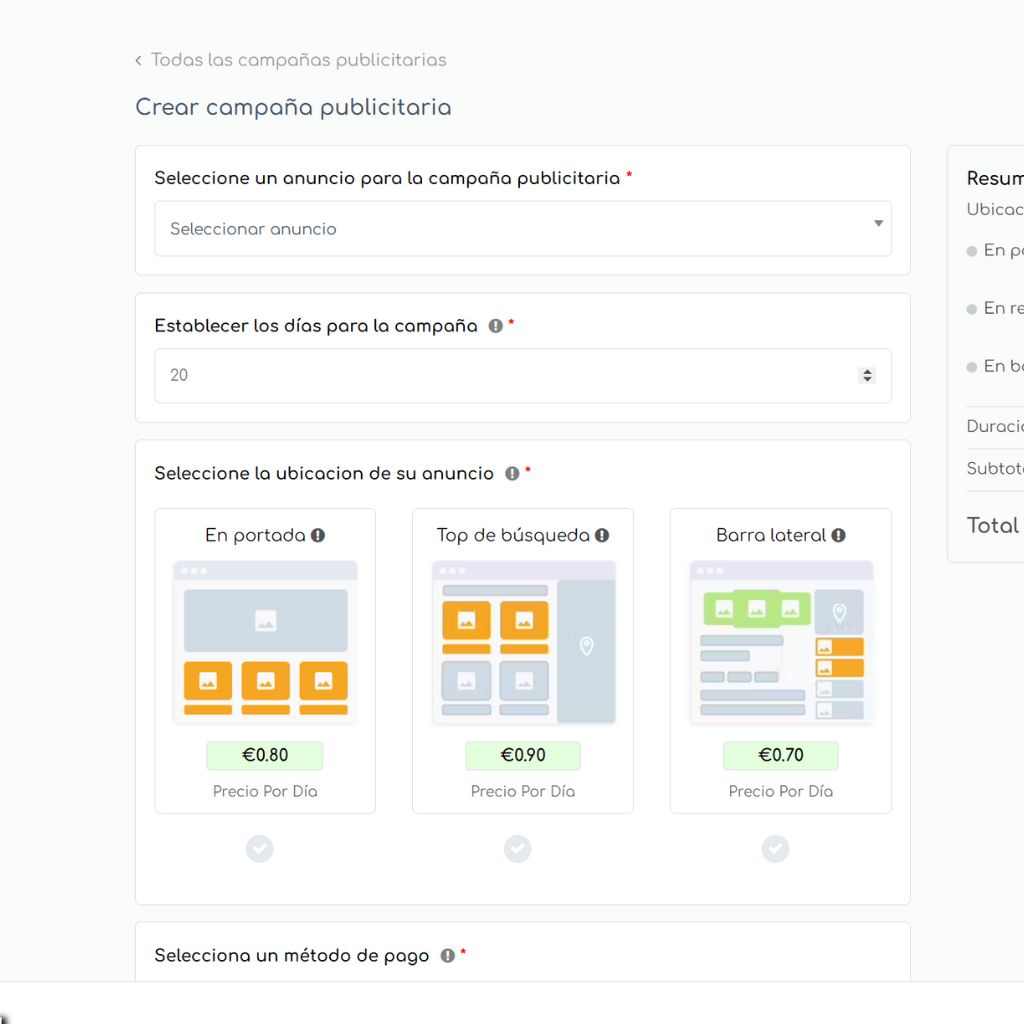Click the back chevron before Todas las campañas
Screen dimensions: 1024x1024
[x=138, y=61]
